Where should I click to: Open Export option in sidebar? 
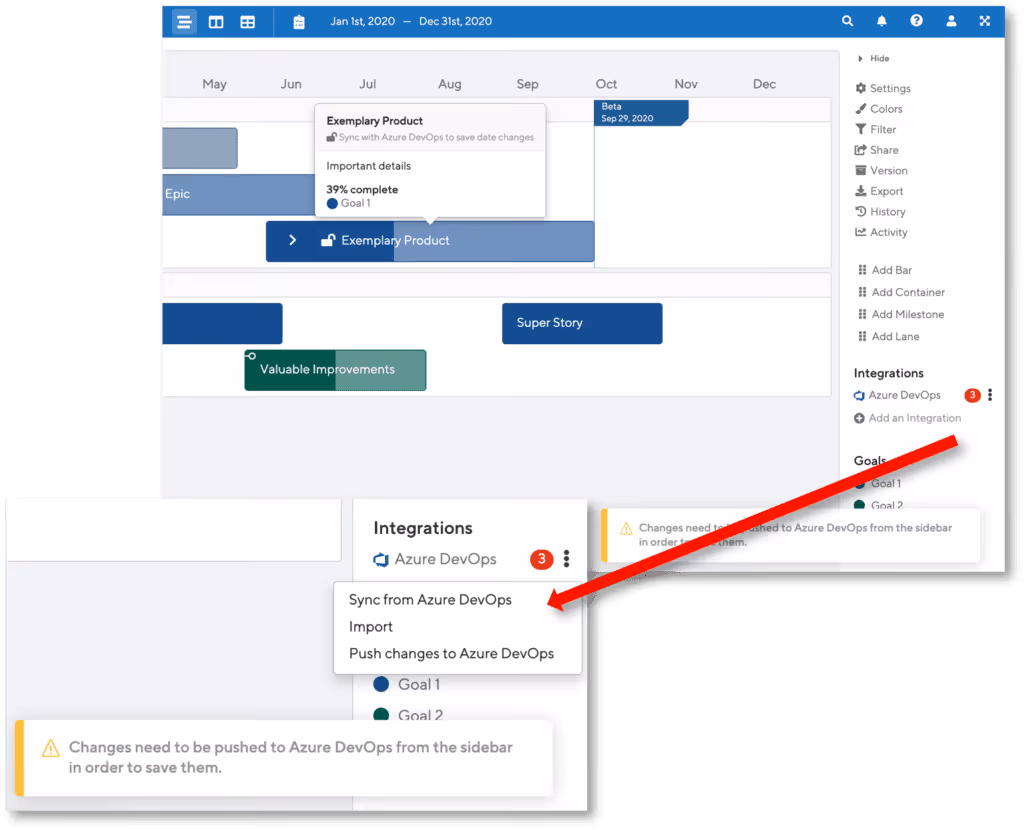[880, 191]
